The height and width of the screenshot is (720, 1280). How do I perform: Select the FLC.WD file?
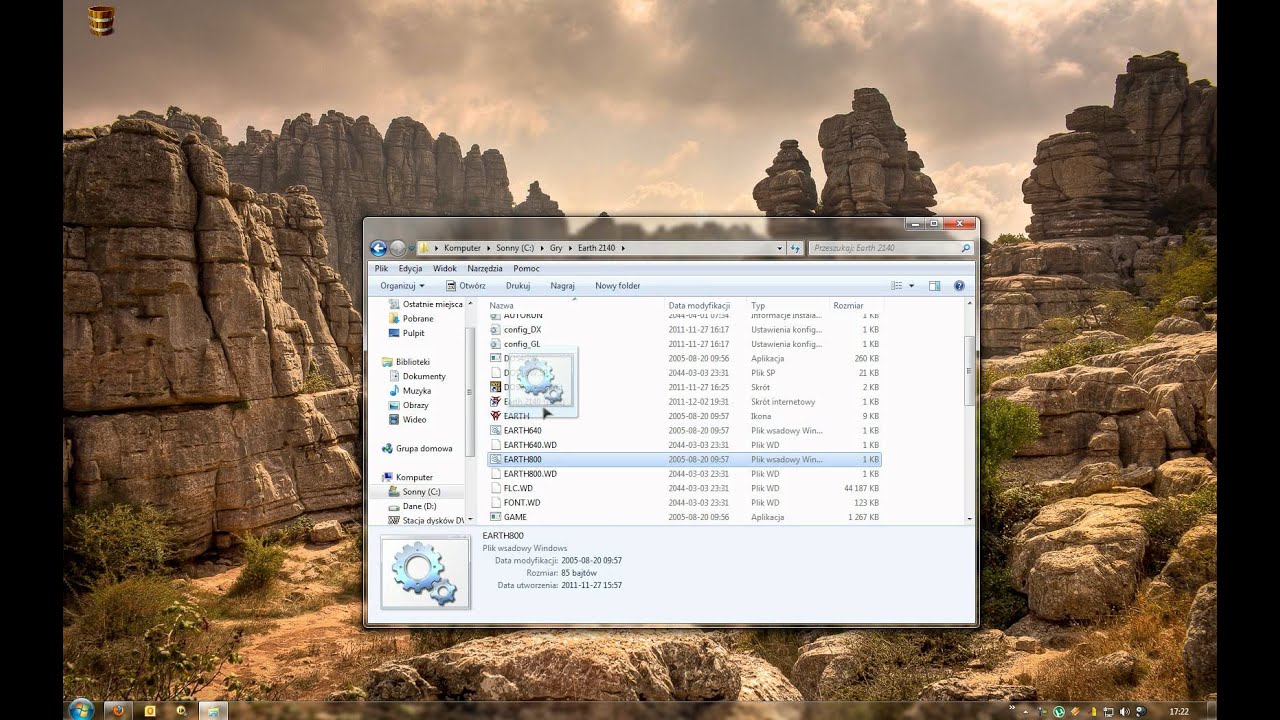[x=684, y=489]
